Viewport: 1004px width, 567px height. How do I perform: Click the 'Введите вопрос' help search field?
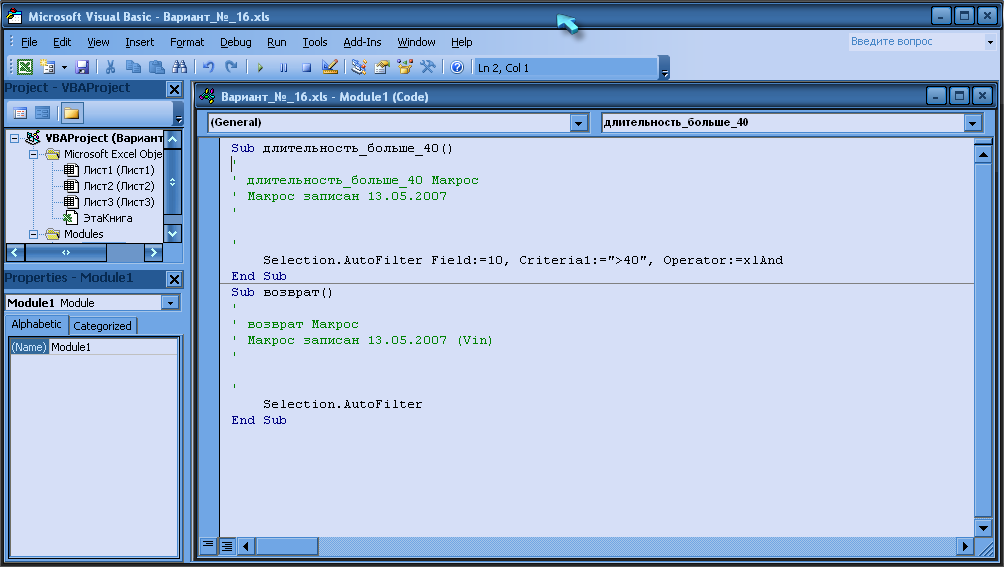[x=916, y=42]
